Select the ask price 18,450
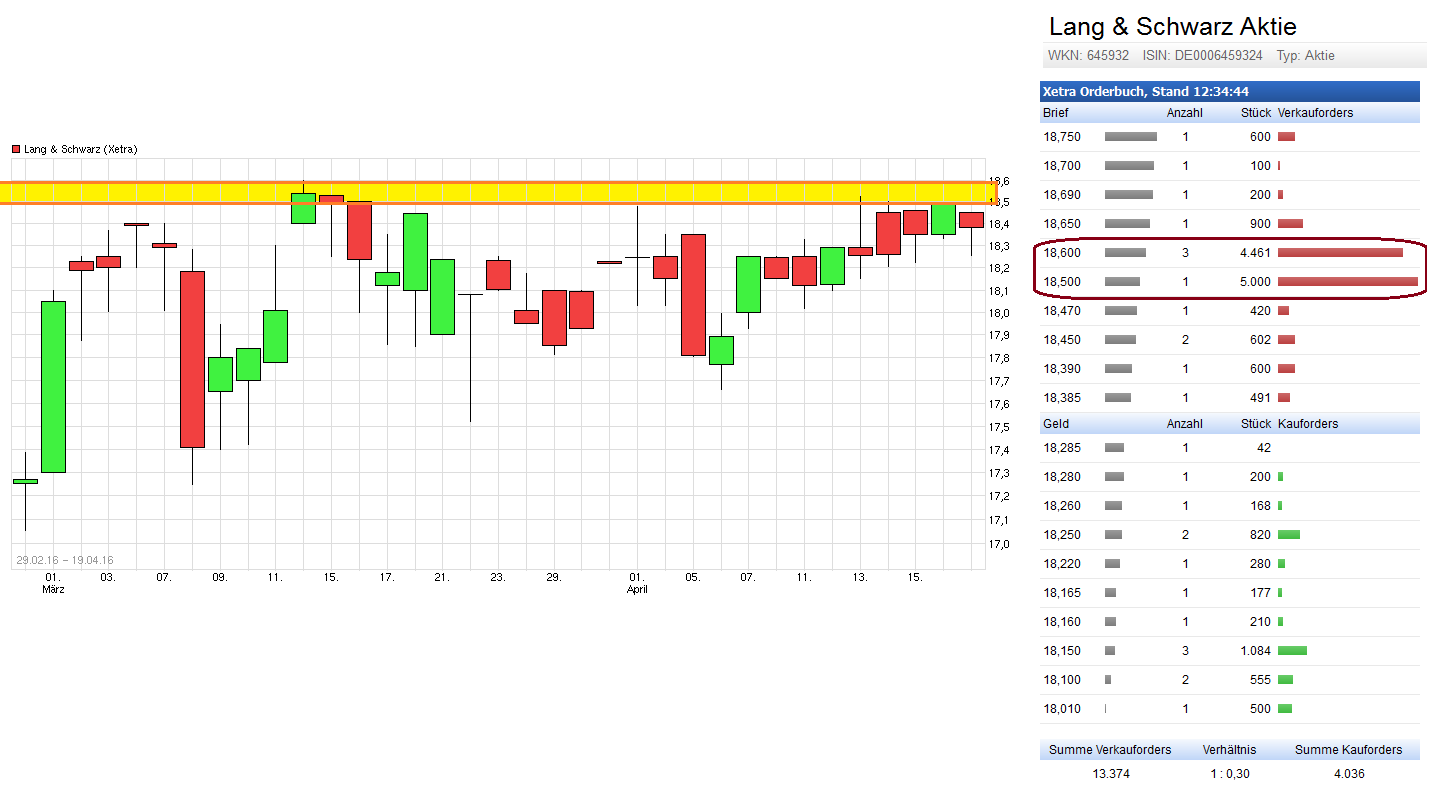Screen dimensions: 1433x790 [x=1062, y=340]
